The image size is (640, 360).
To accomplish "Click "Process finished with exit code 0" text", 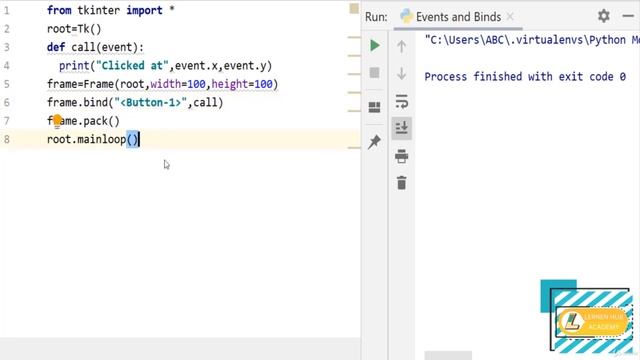I will point(525,77).
